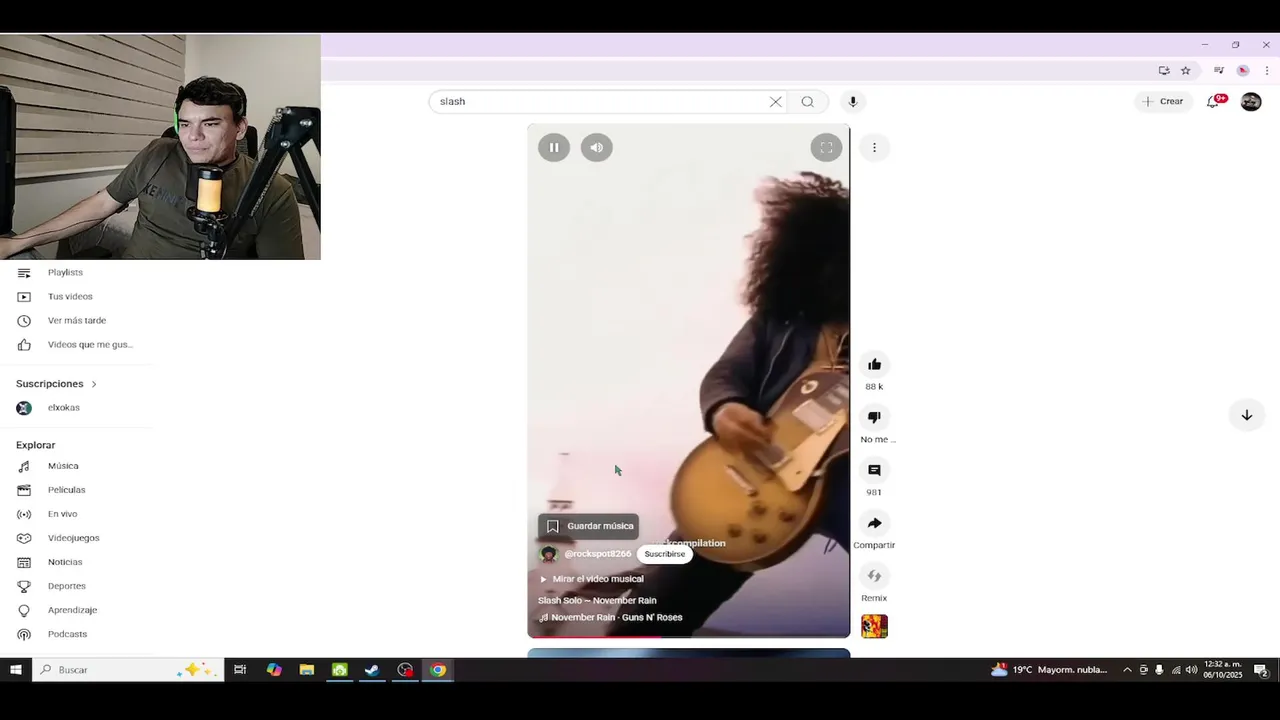The width and height of the screenshot is (1280, 720).
Task: Open Noticias under Explorar
Action: (x=77, y=562)
